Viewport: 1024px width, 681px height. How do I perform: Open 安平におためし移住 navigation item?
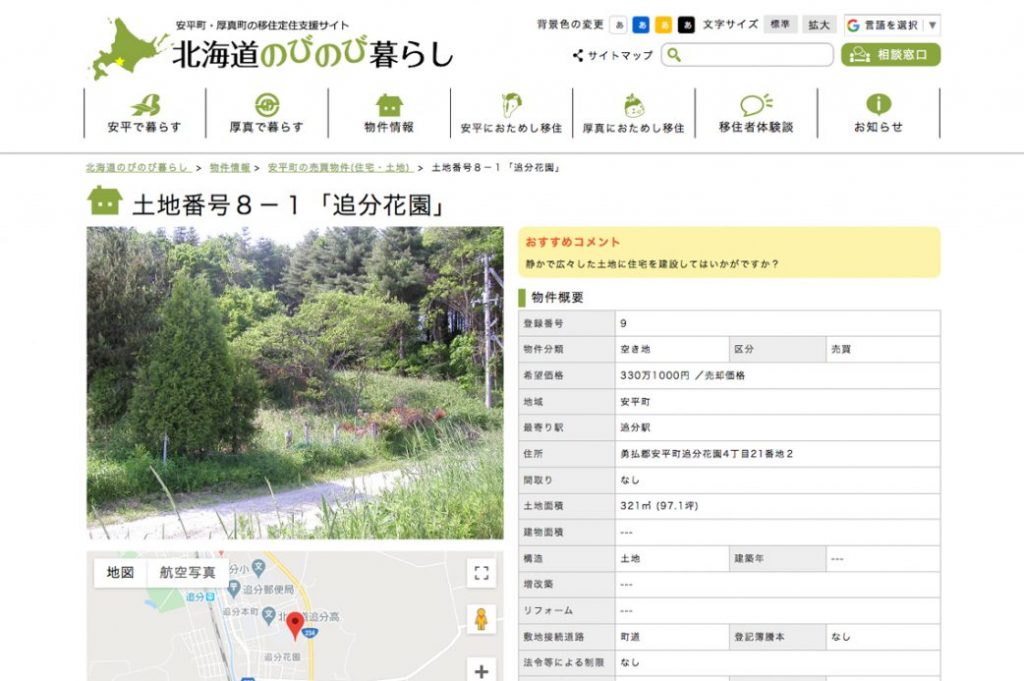[x=511, y=113]
